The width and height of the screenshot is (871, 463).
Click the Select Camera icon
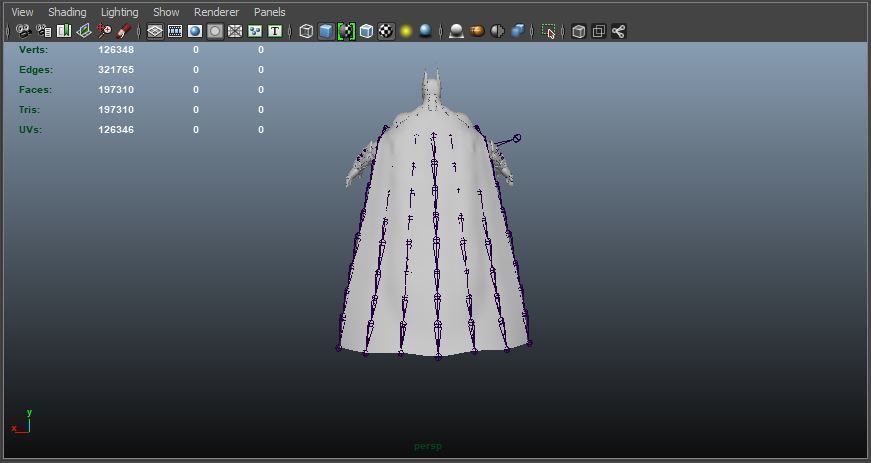coord(23,31)
